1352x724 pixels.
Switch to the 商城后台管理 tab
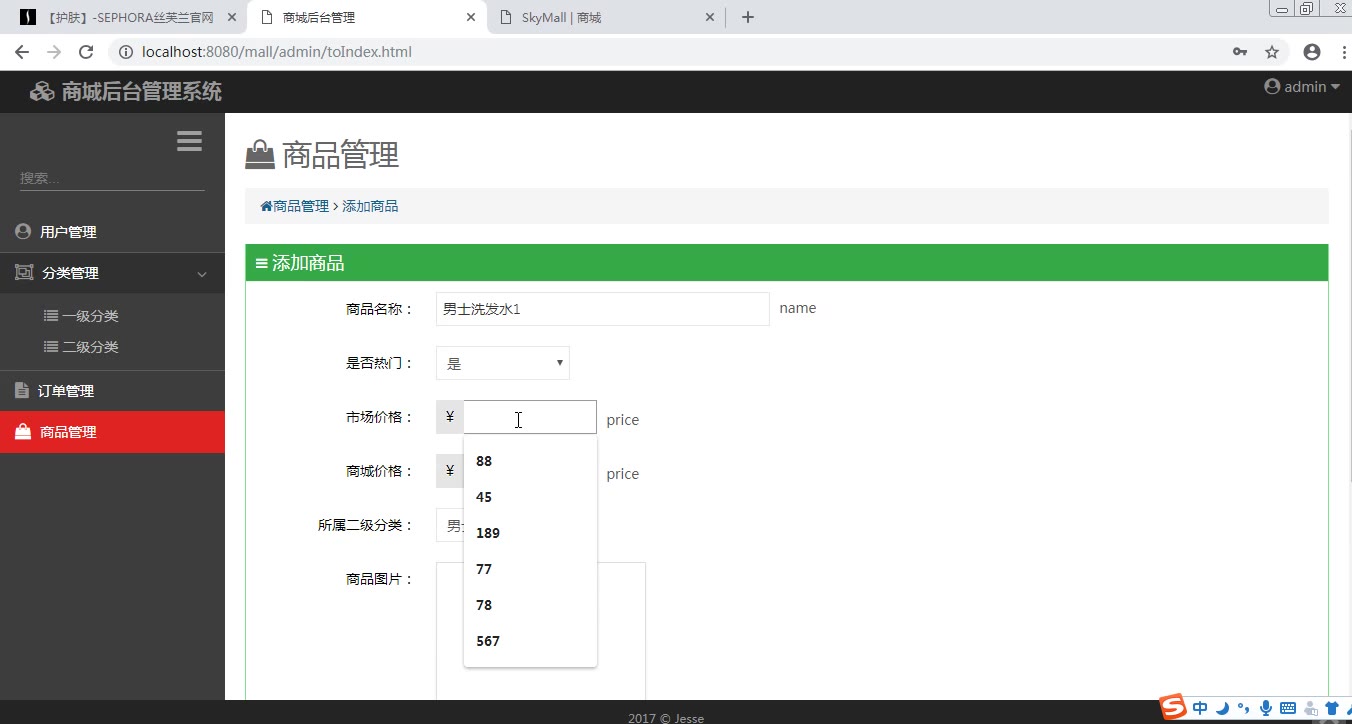(367, 17)
